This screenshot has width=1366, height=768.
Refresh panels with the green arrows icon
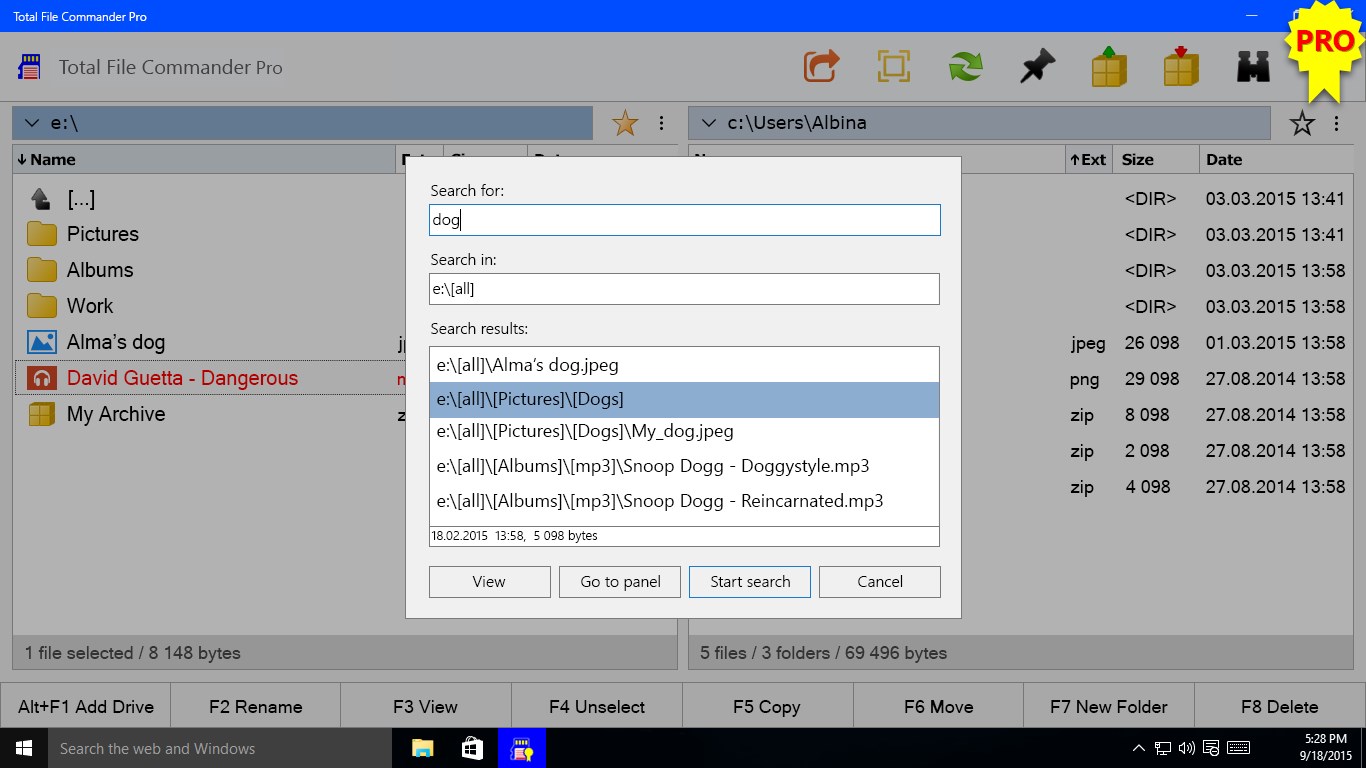pos(965,67)
